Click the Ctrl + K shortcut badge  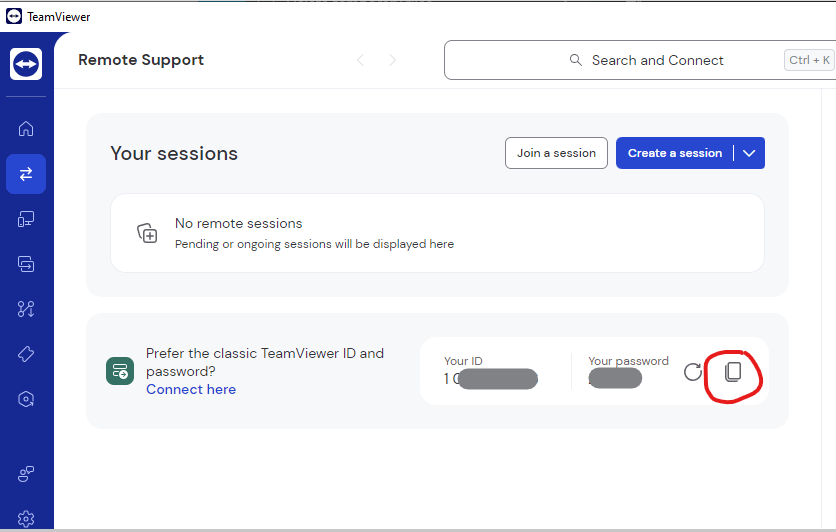click(809, 60)
